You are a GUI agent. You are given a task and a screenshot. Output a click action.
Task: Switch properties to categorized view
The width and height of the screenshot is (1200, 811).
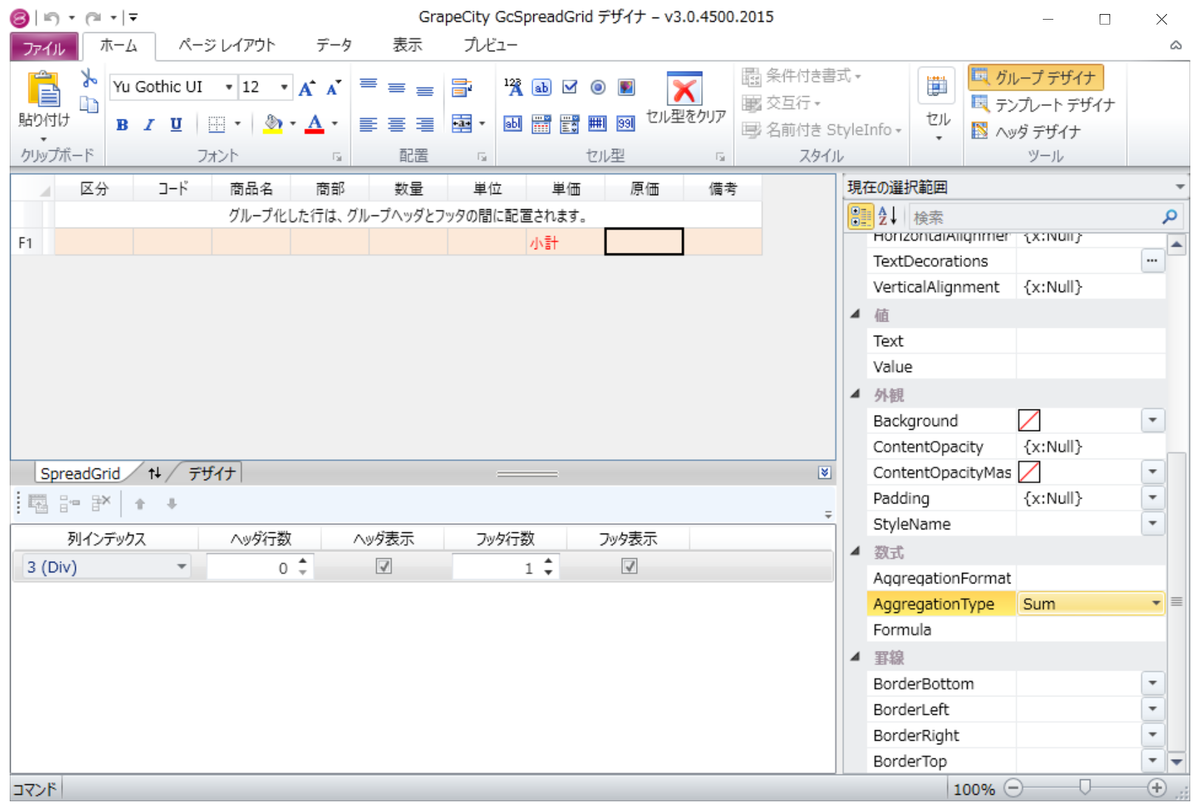[x=860, y=216]
